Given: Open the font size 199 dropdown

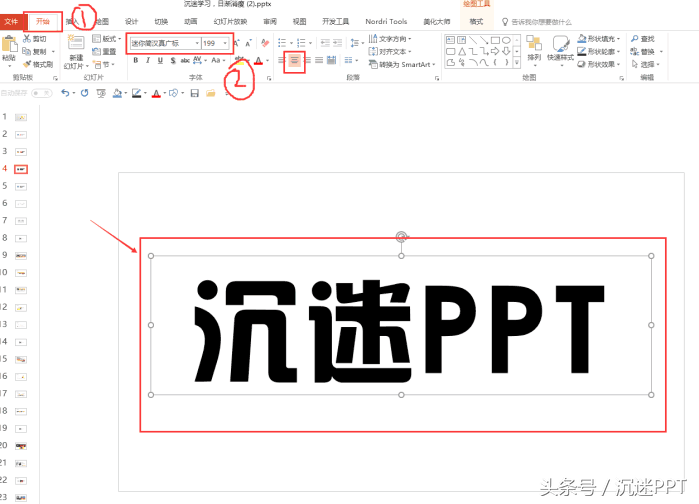Looking at the screenshot, I should pyautogui.click(x=225, y=43).
